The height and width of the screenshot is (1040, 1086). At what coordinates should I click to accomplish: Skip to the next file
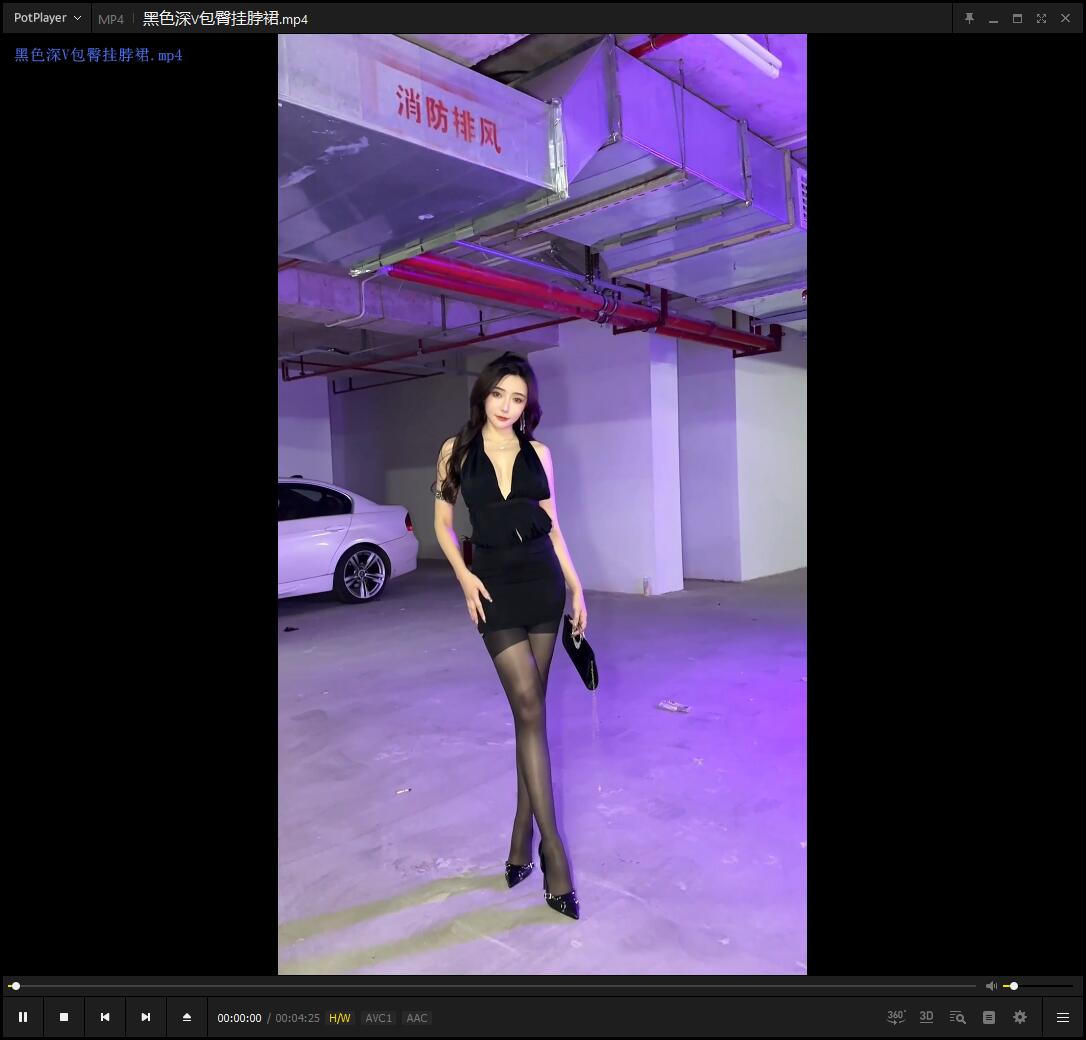click(145, 1017)
